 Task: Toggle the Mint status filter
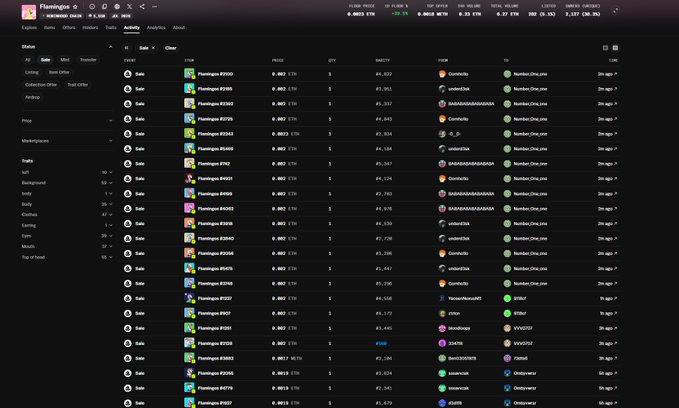65,60
